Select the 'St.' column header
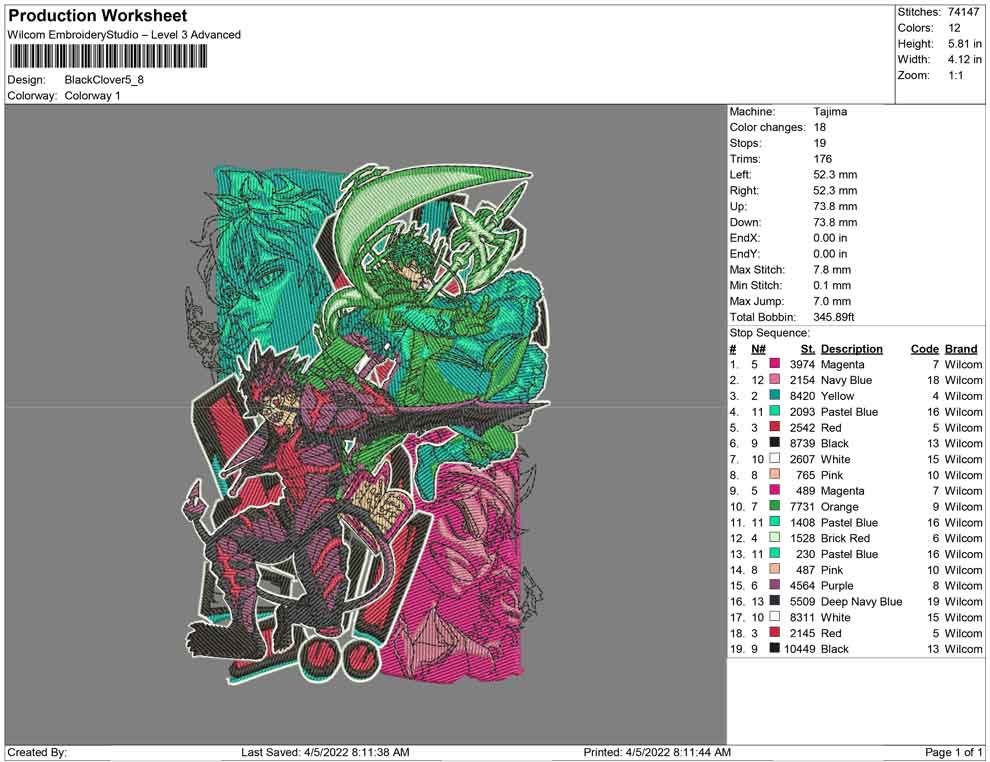 (808, 348)
